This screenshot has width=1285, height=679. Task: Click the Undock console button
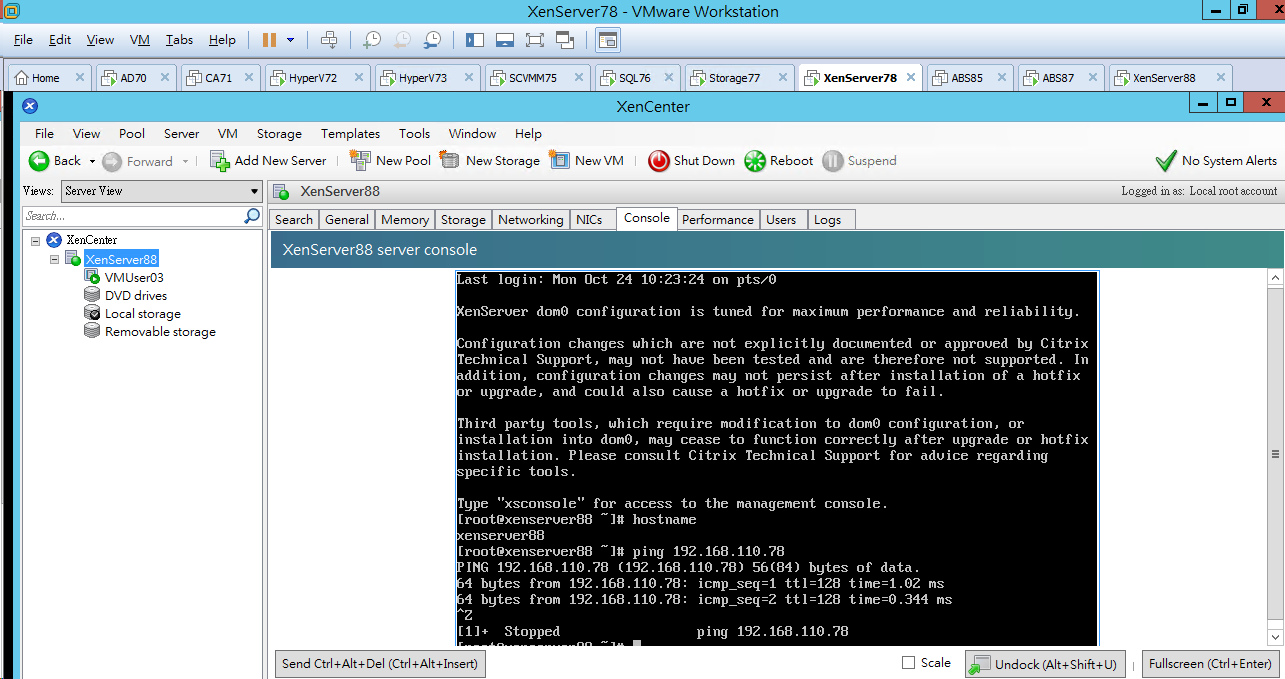[1045, 664]
